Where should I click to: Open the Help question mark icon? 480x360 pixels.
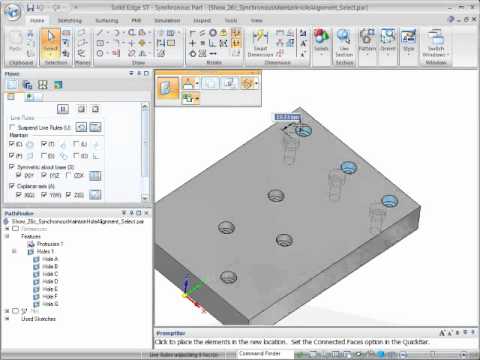[x=451, y=20]
